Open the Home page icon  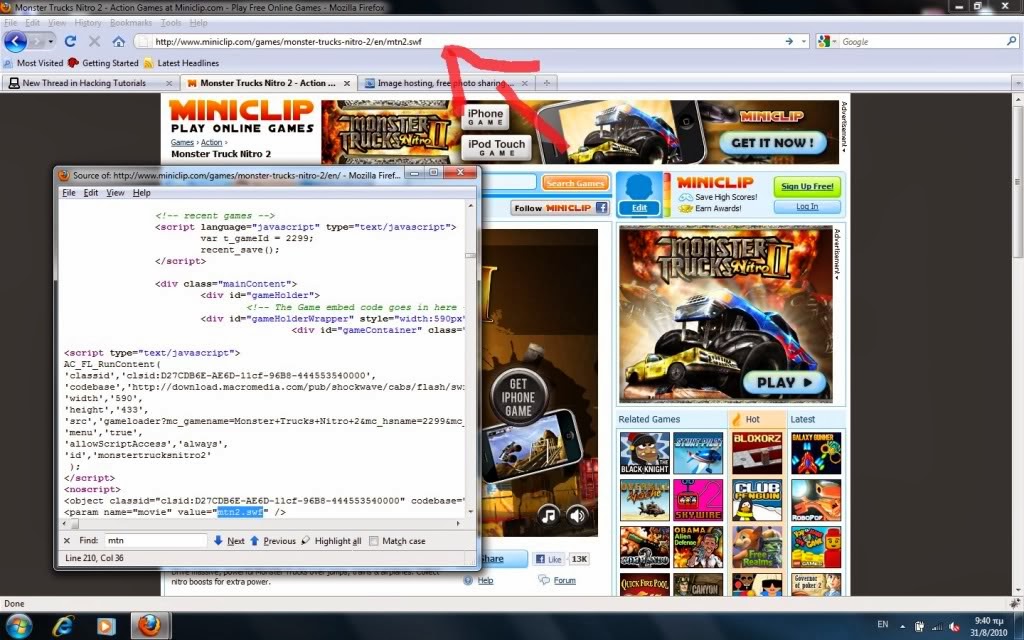coord(118,41)
